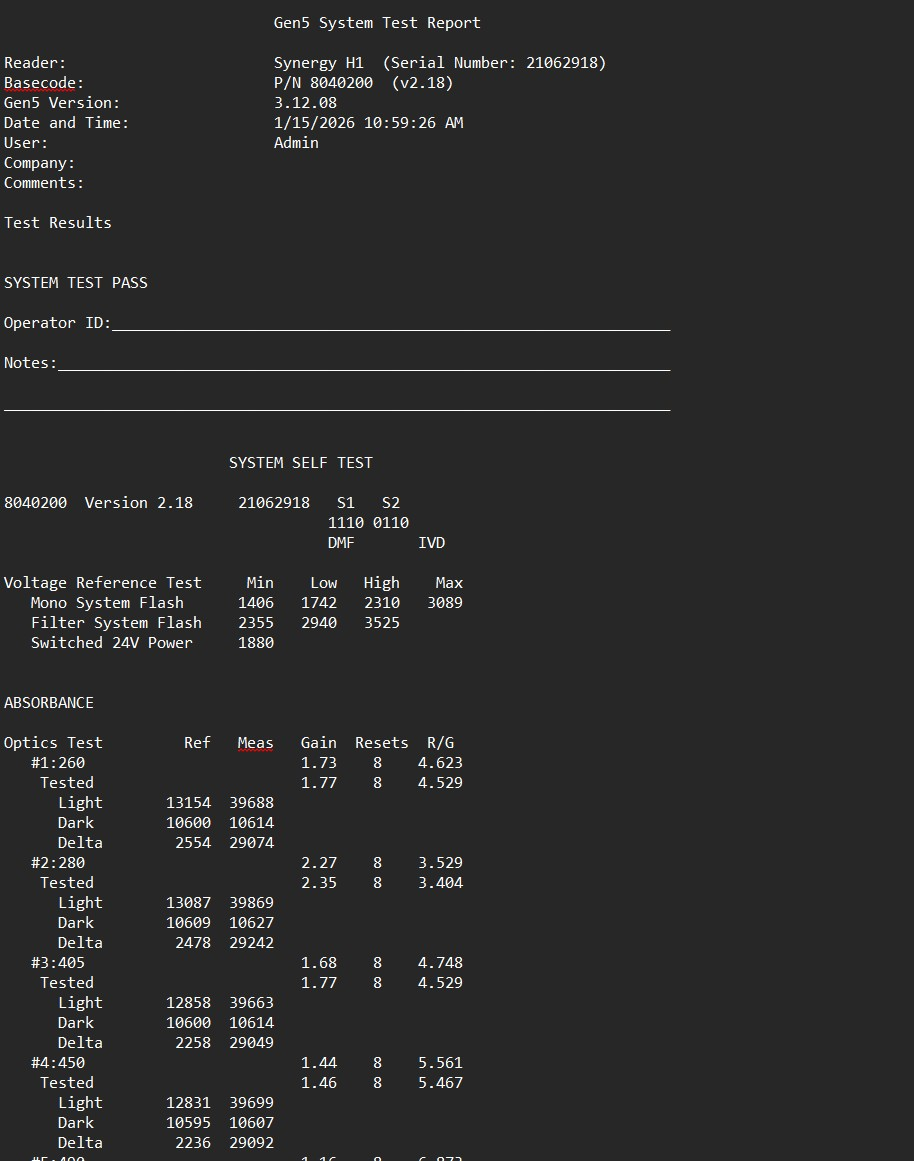The image size is (914, 1161).
Task: Click the #3:405 wavelength entry
Action: [x=58, y=963]
